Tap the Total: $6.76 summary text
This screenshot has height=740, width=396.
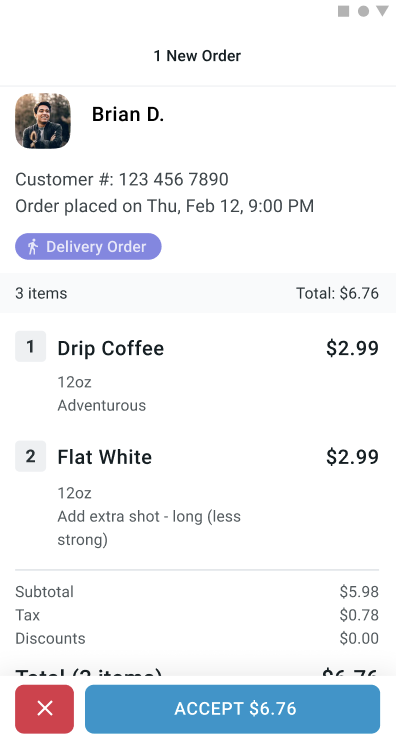pos(337,293)
